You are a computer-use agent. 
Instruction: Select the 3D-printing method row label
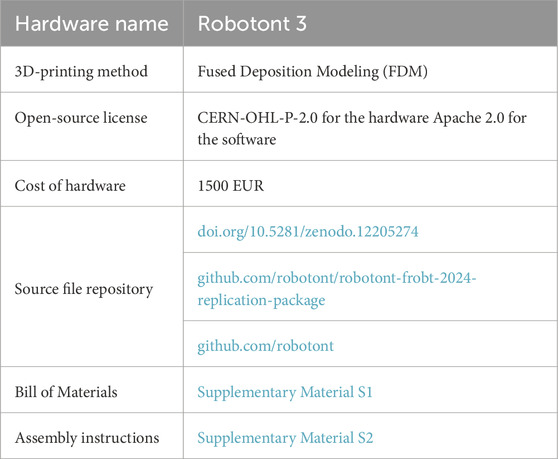(x=81, y=72)
